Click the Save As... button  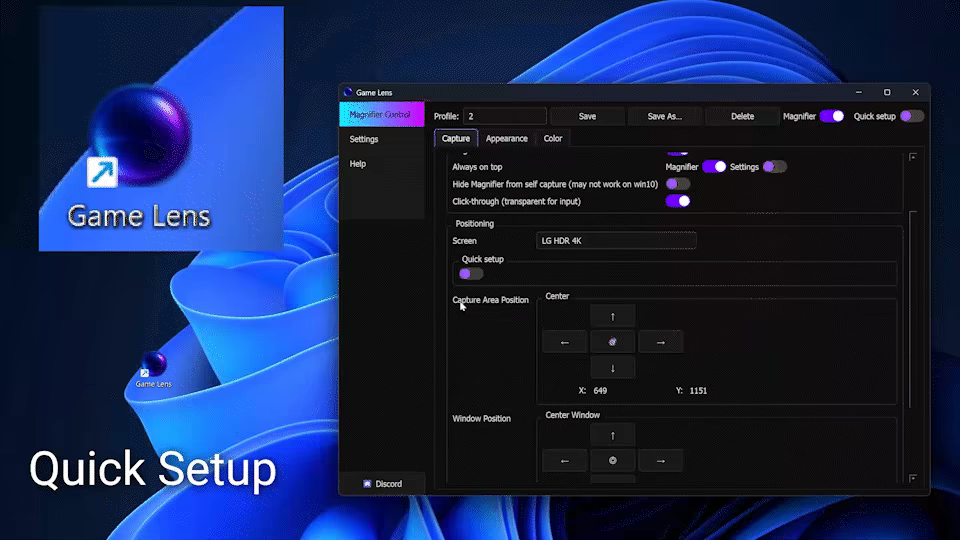click(665, 116)
